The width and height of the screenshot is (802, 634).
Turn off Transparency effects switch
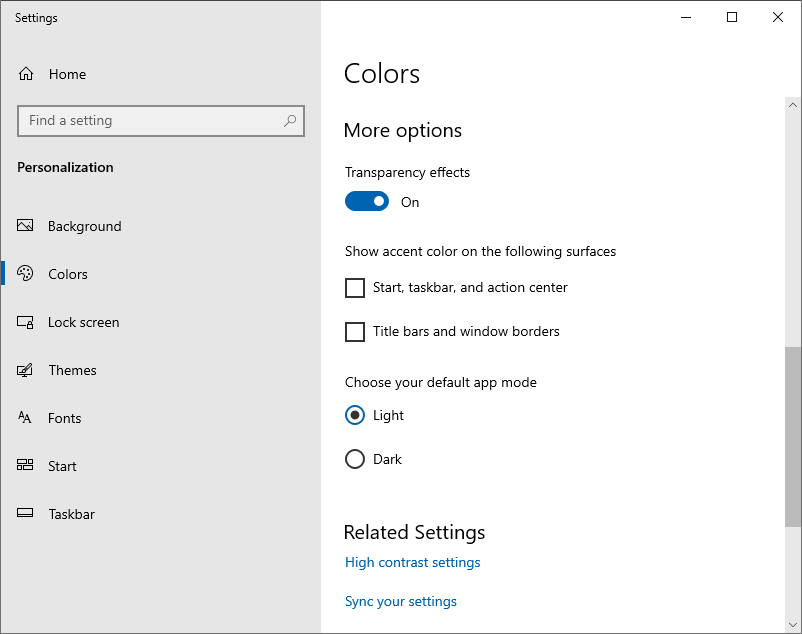click(x=367, y=201)
